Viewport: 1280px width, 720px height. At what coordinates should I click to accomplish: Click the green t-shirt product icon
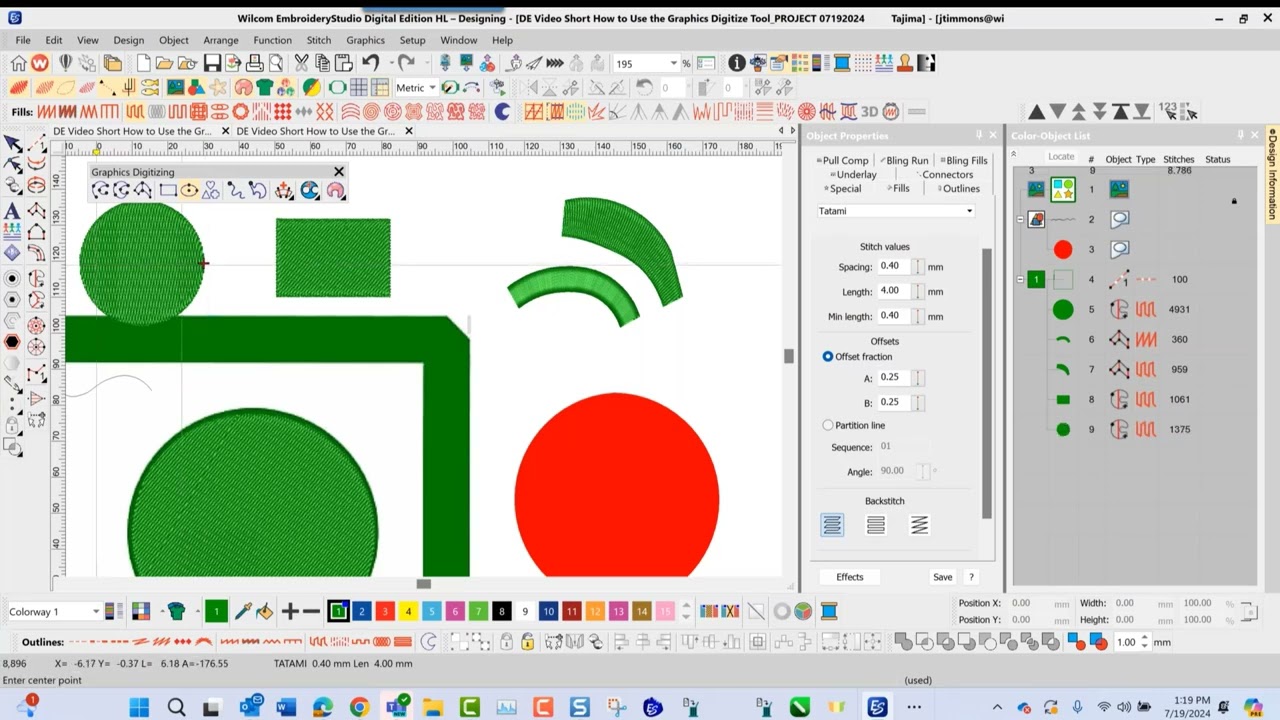click(264, 88)
